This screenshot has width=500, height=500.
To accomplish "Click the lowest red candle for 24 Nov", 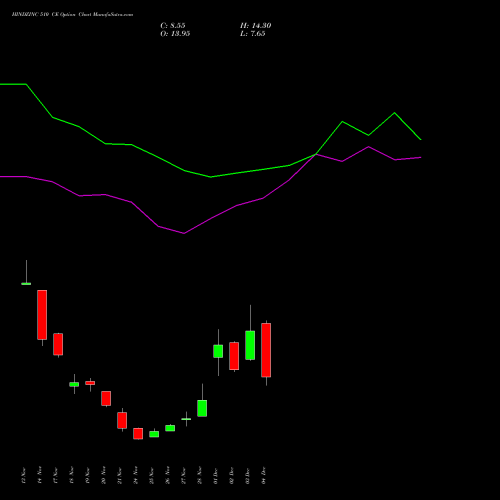I will click(138, 434).
